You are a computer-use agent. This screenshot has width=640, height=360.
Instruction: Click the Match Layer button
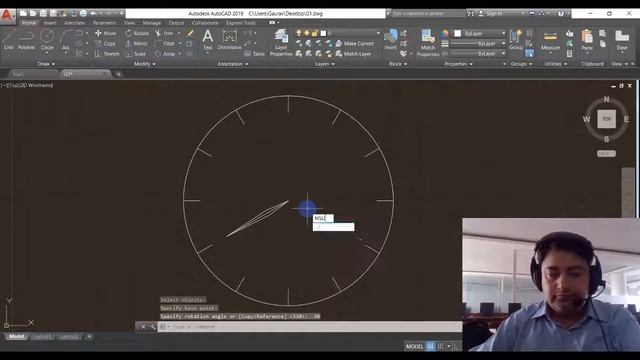[x=353, y=53]
